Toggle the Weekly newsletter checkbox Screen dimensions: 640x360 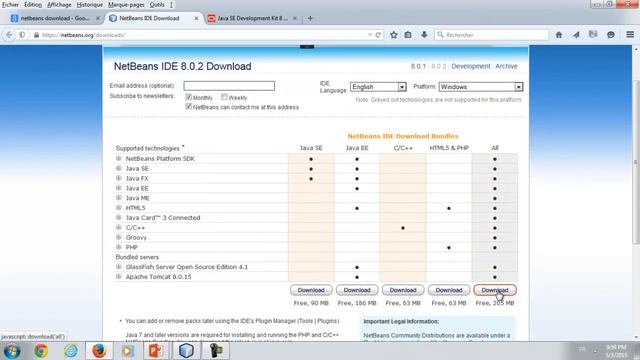pos(224,97)
